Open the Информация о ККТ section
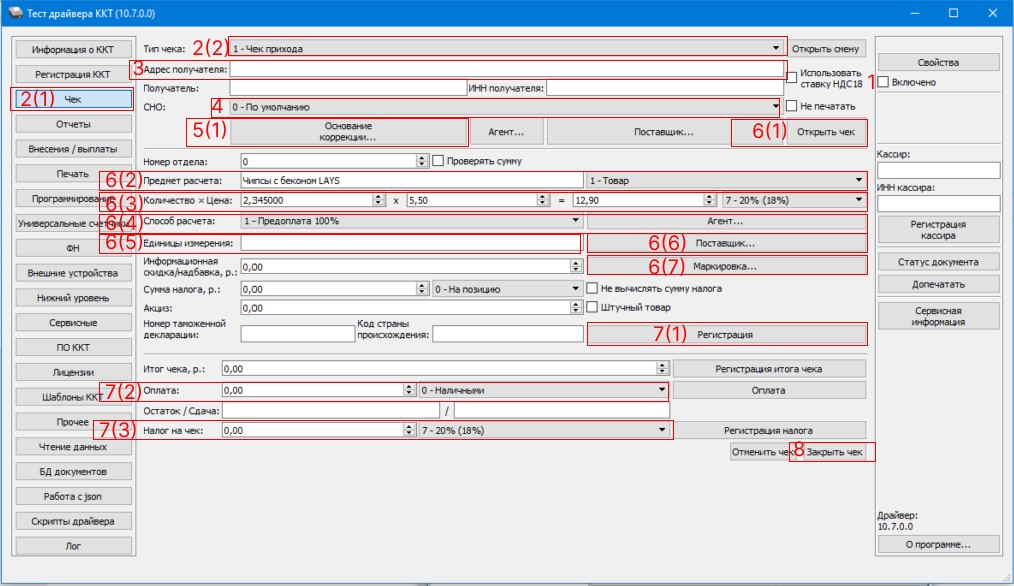Viewport: 1014px width, 586px height. click(73, 50)
